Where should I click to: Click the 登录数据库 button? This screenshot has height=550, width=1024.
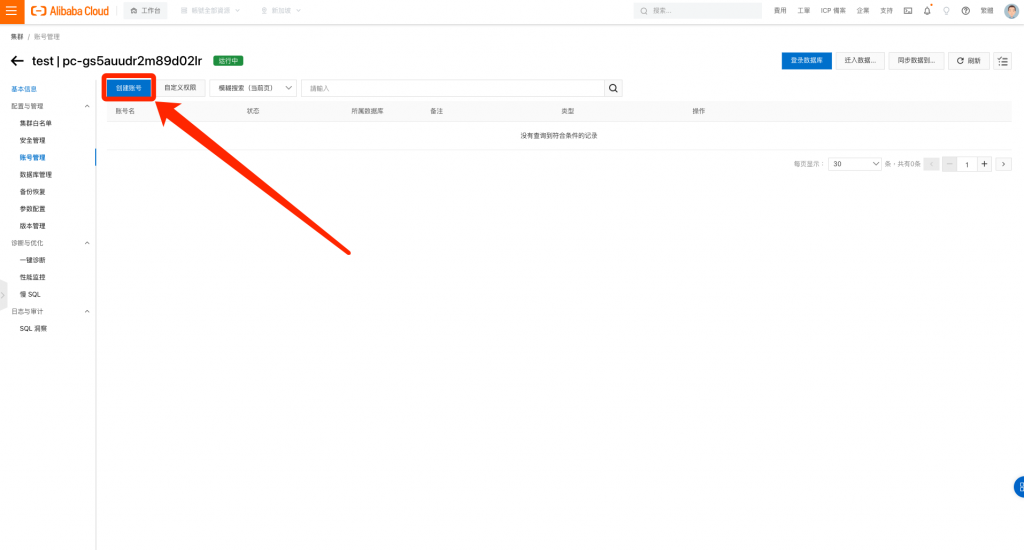coord(807,61)
